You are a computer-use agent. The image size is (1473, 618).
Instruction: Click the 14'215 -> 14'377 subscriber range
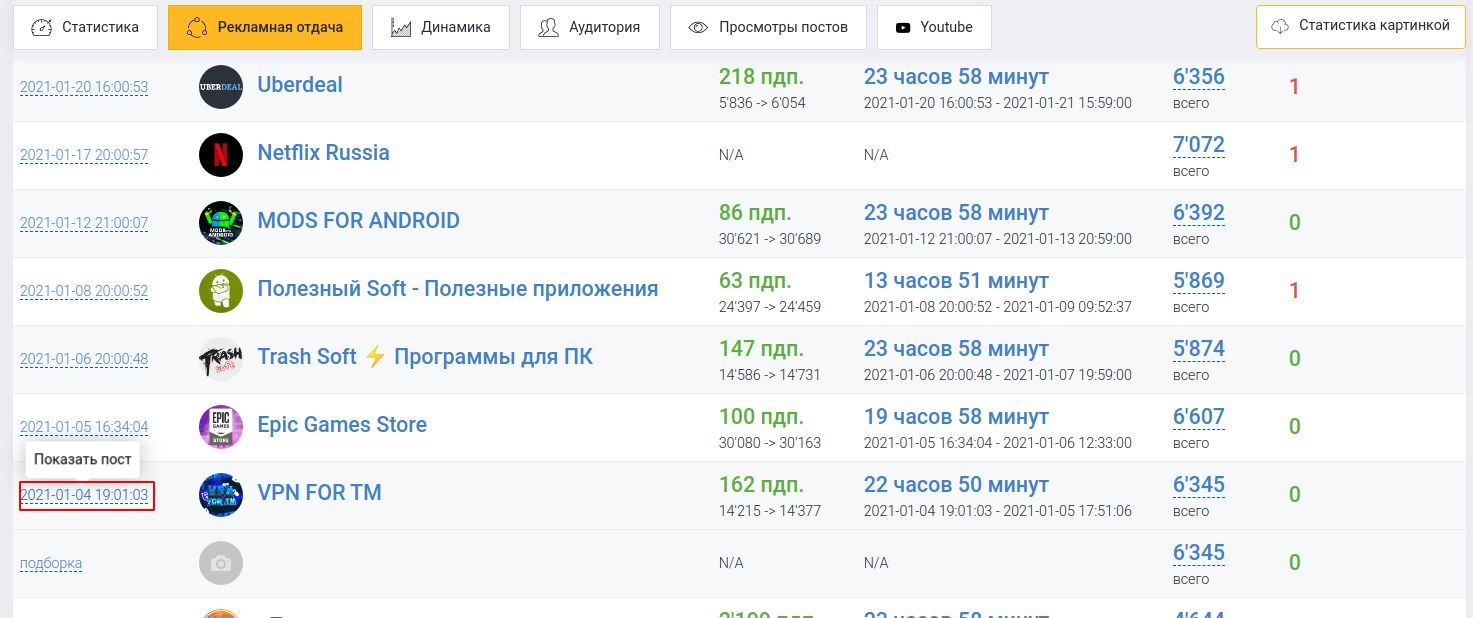[x=770, y=511]
